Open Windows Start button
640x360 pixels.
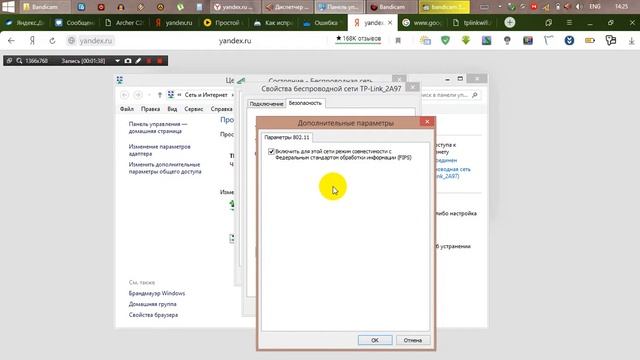[8, 7]
